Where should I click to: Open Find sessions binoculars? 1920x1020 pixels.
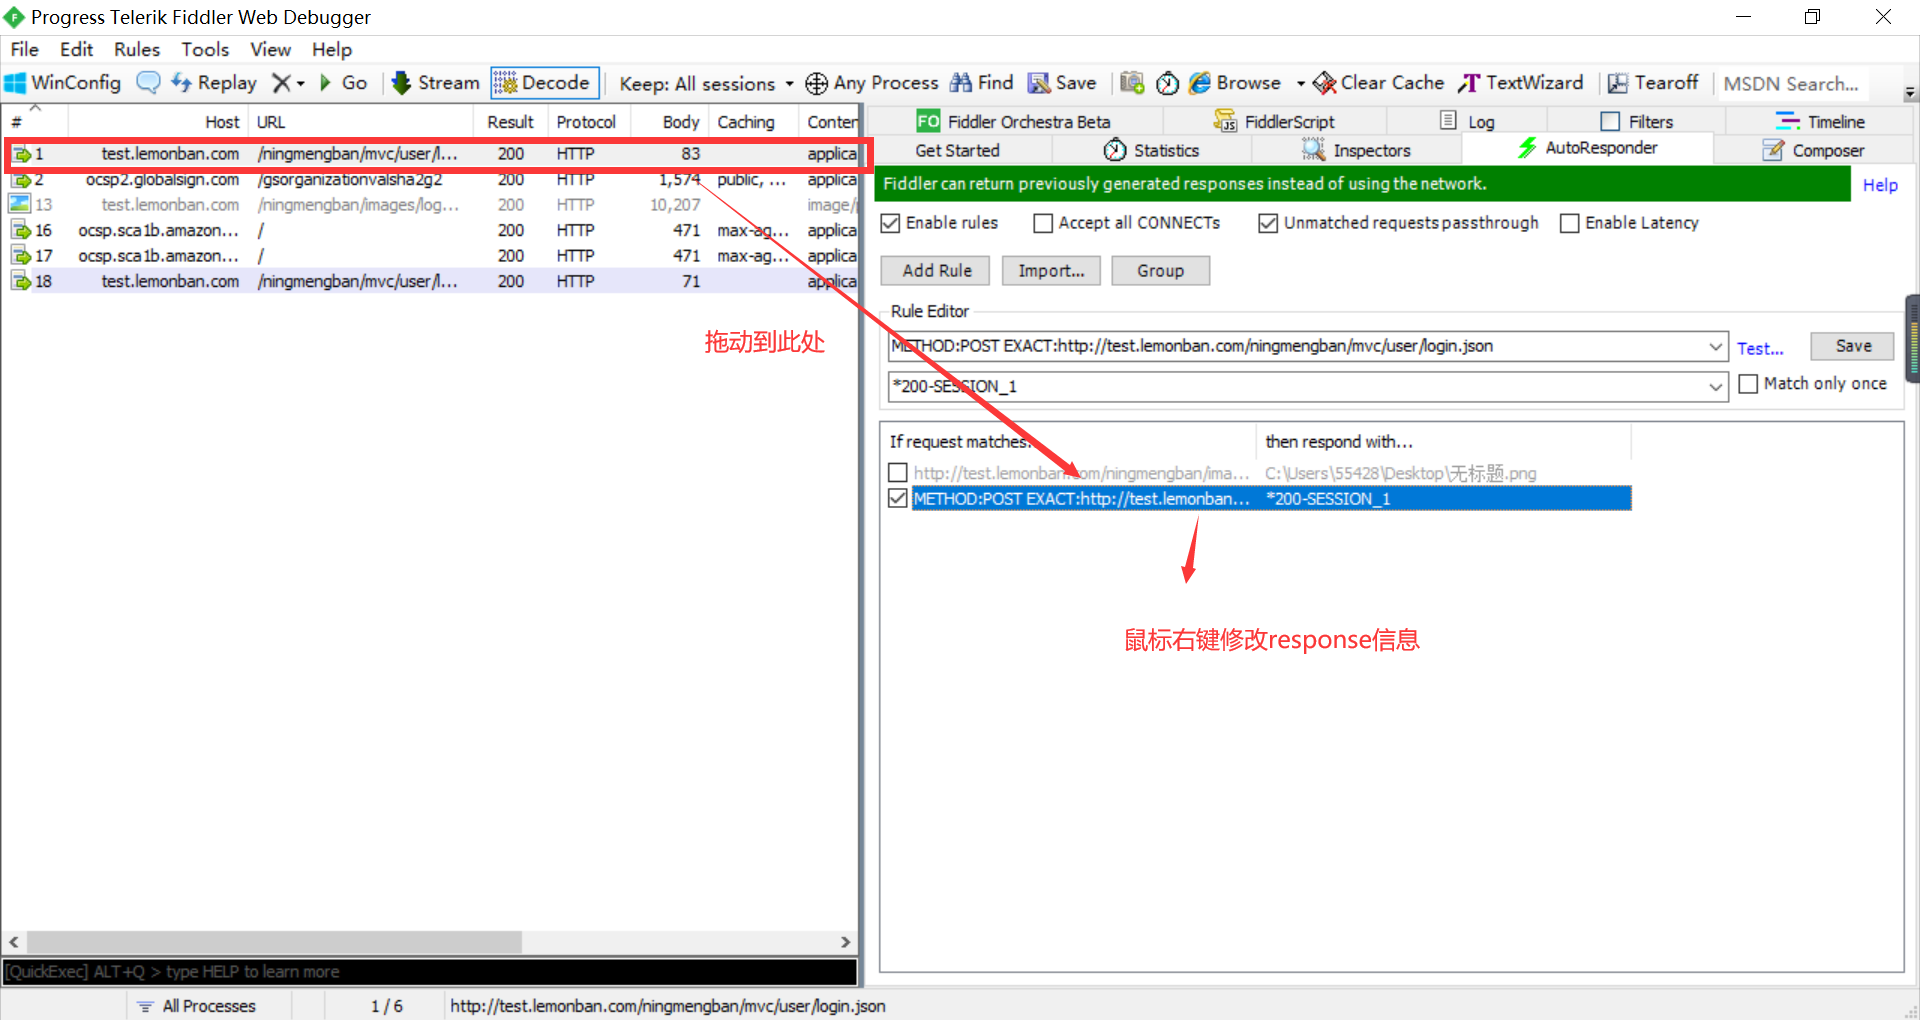coord(981,83)
